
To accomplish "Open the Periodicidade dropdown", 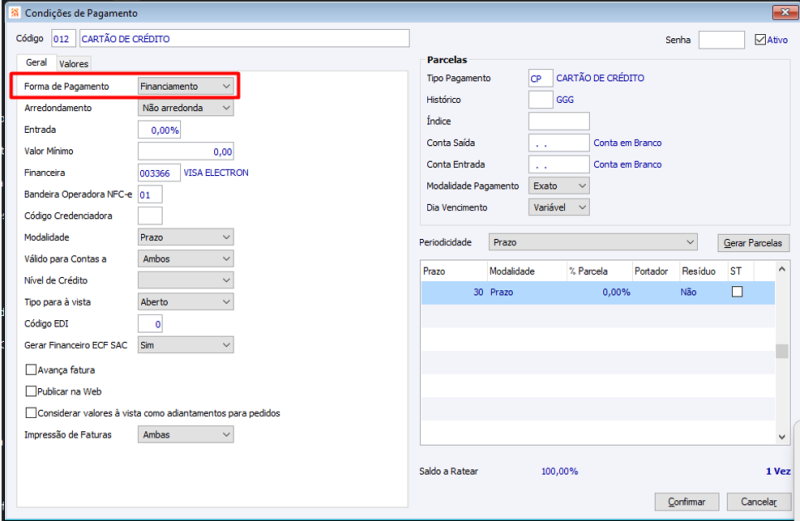I will (593, 242).
